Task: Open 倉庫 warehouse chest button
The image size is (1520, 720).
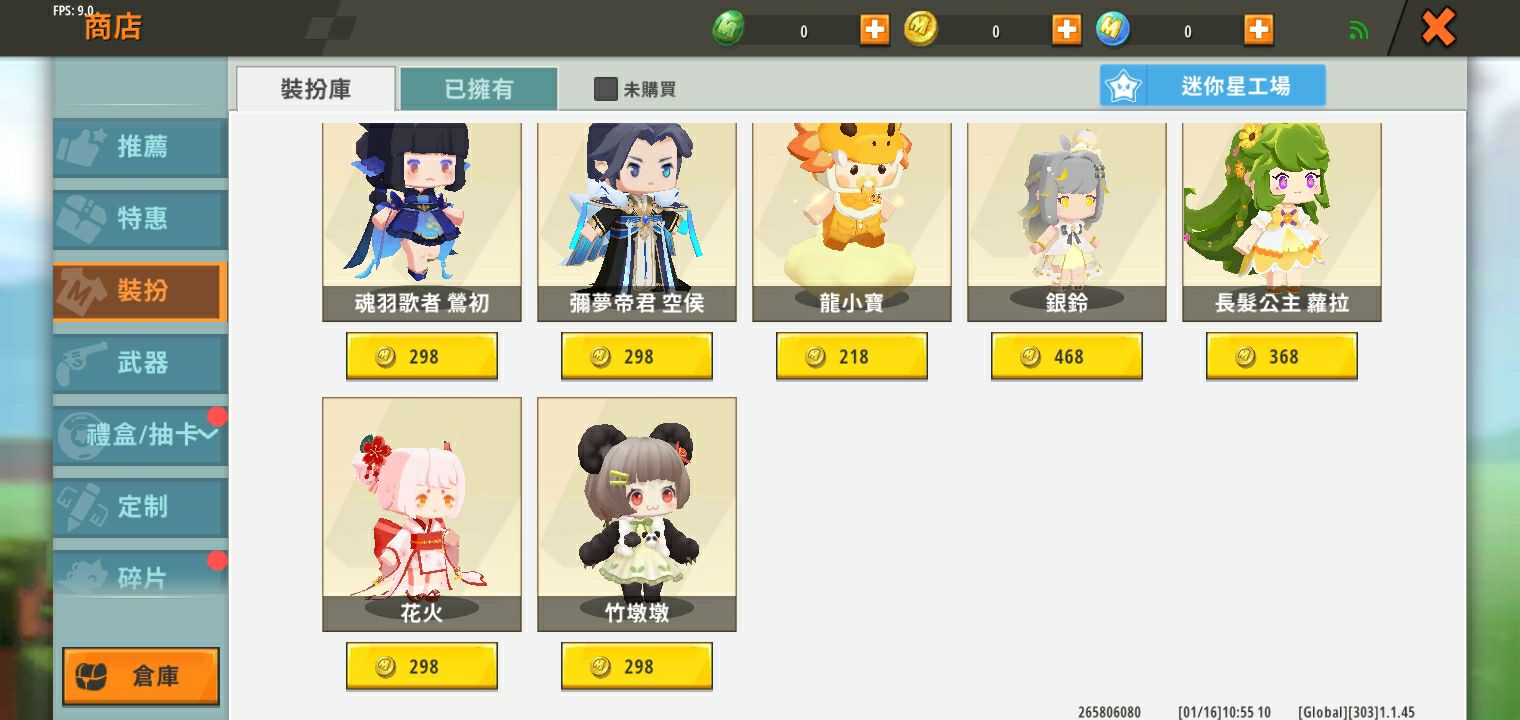Action: point(141,676)
